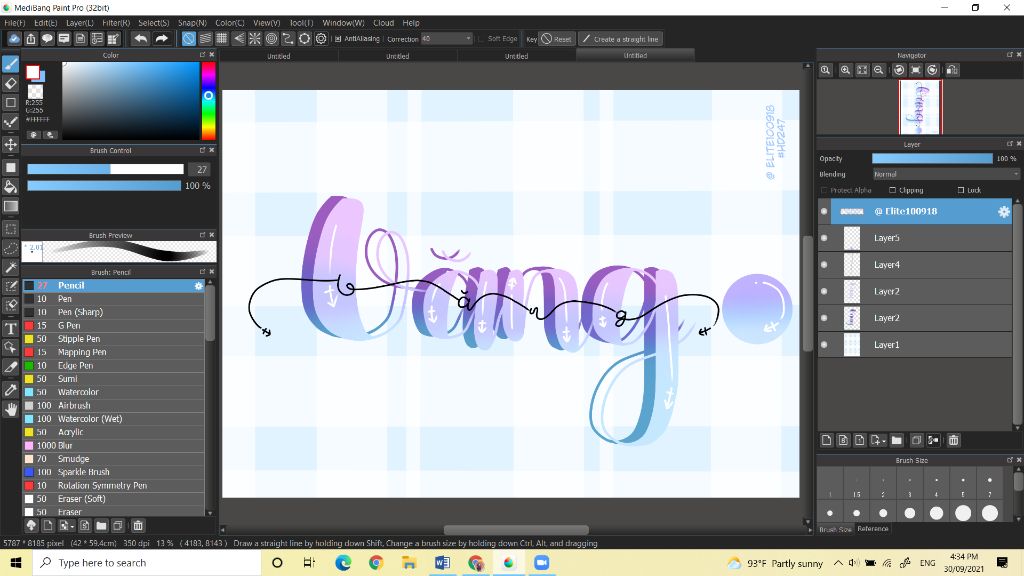1024x576 pixels.
Task: Select the G Pen brush
Action: tap(114, 325)
